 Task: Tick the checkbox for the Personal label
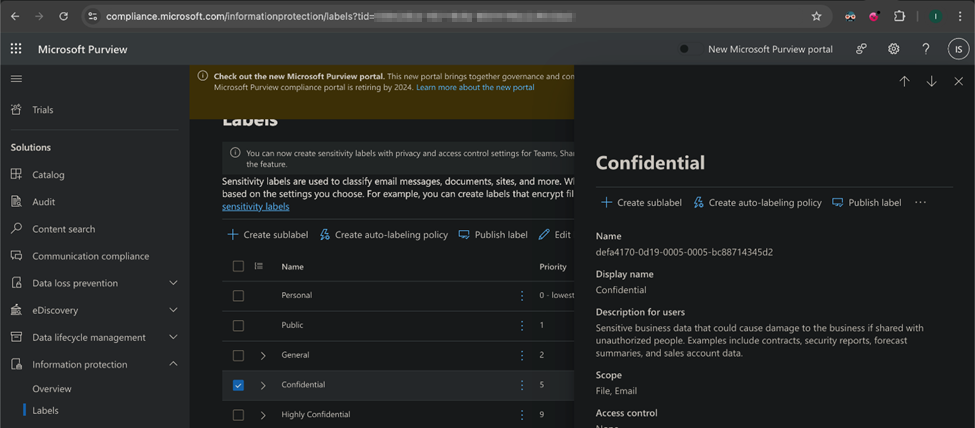pyautogui.click(x=238, y=296)
